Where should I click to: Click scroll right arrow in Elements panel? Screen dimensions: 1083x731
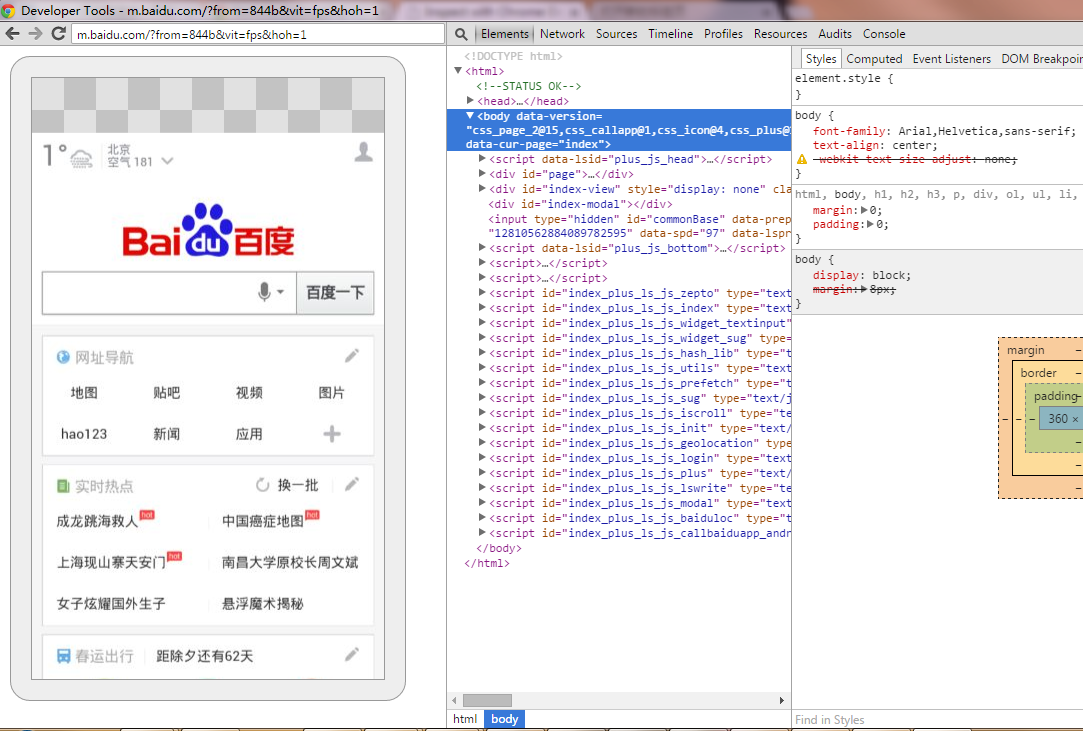(x=781, y=701)
